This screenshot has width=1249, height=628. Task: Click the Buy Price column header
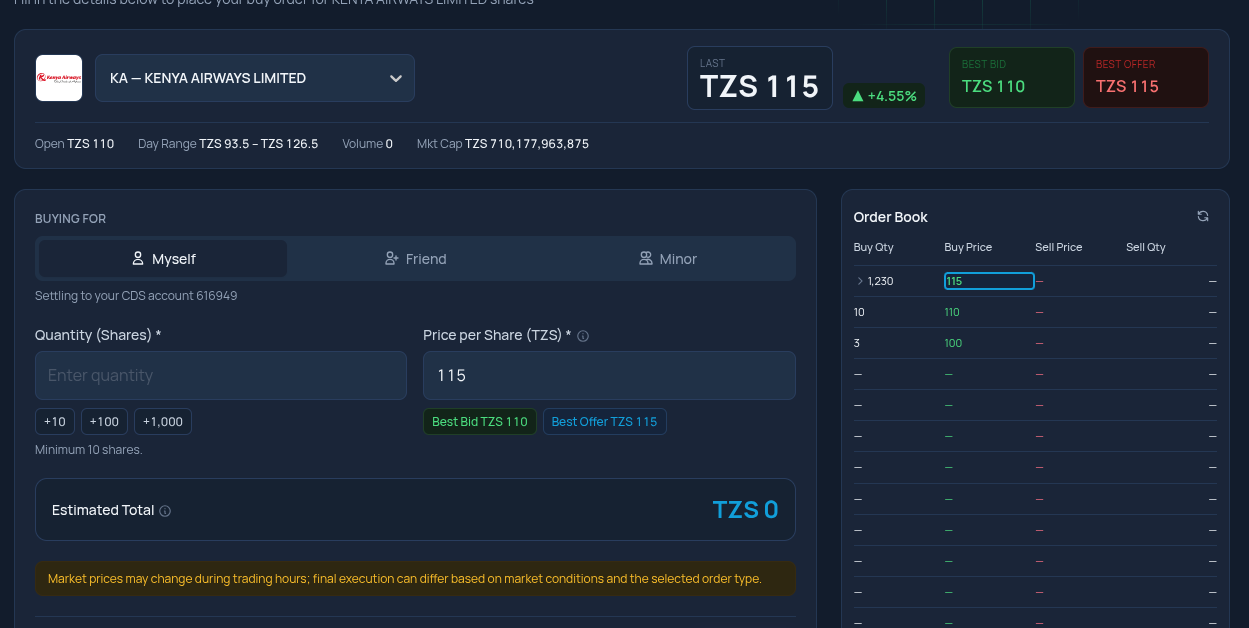[968, 247]
